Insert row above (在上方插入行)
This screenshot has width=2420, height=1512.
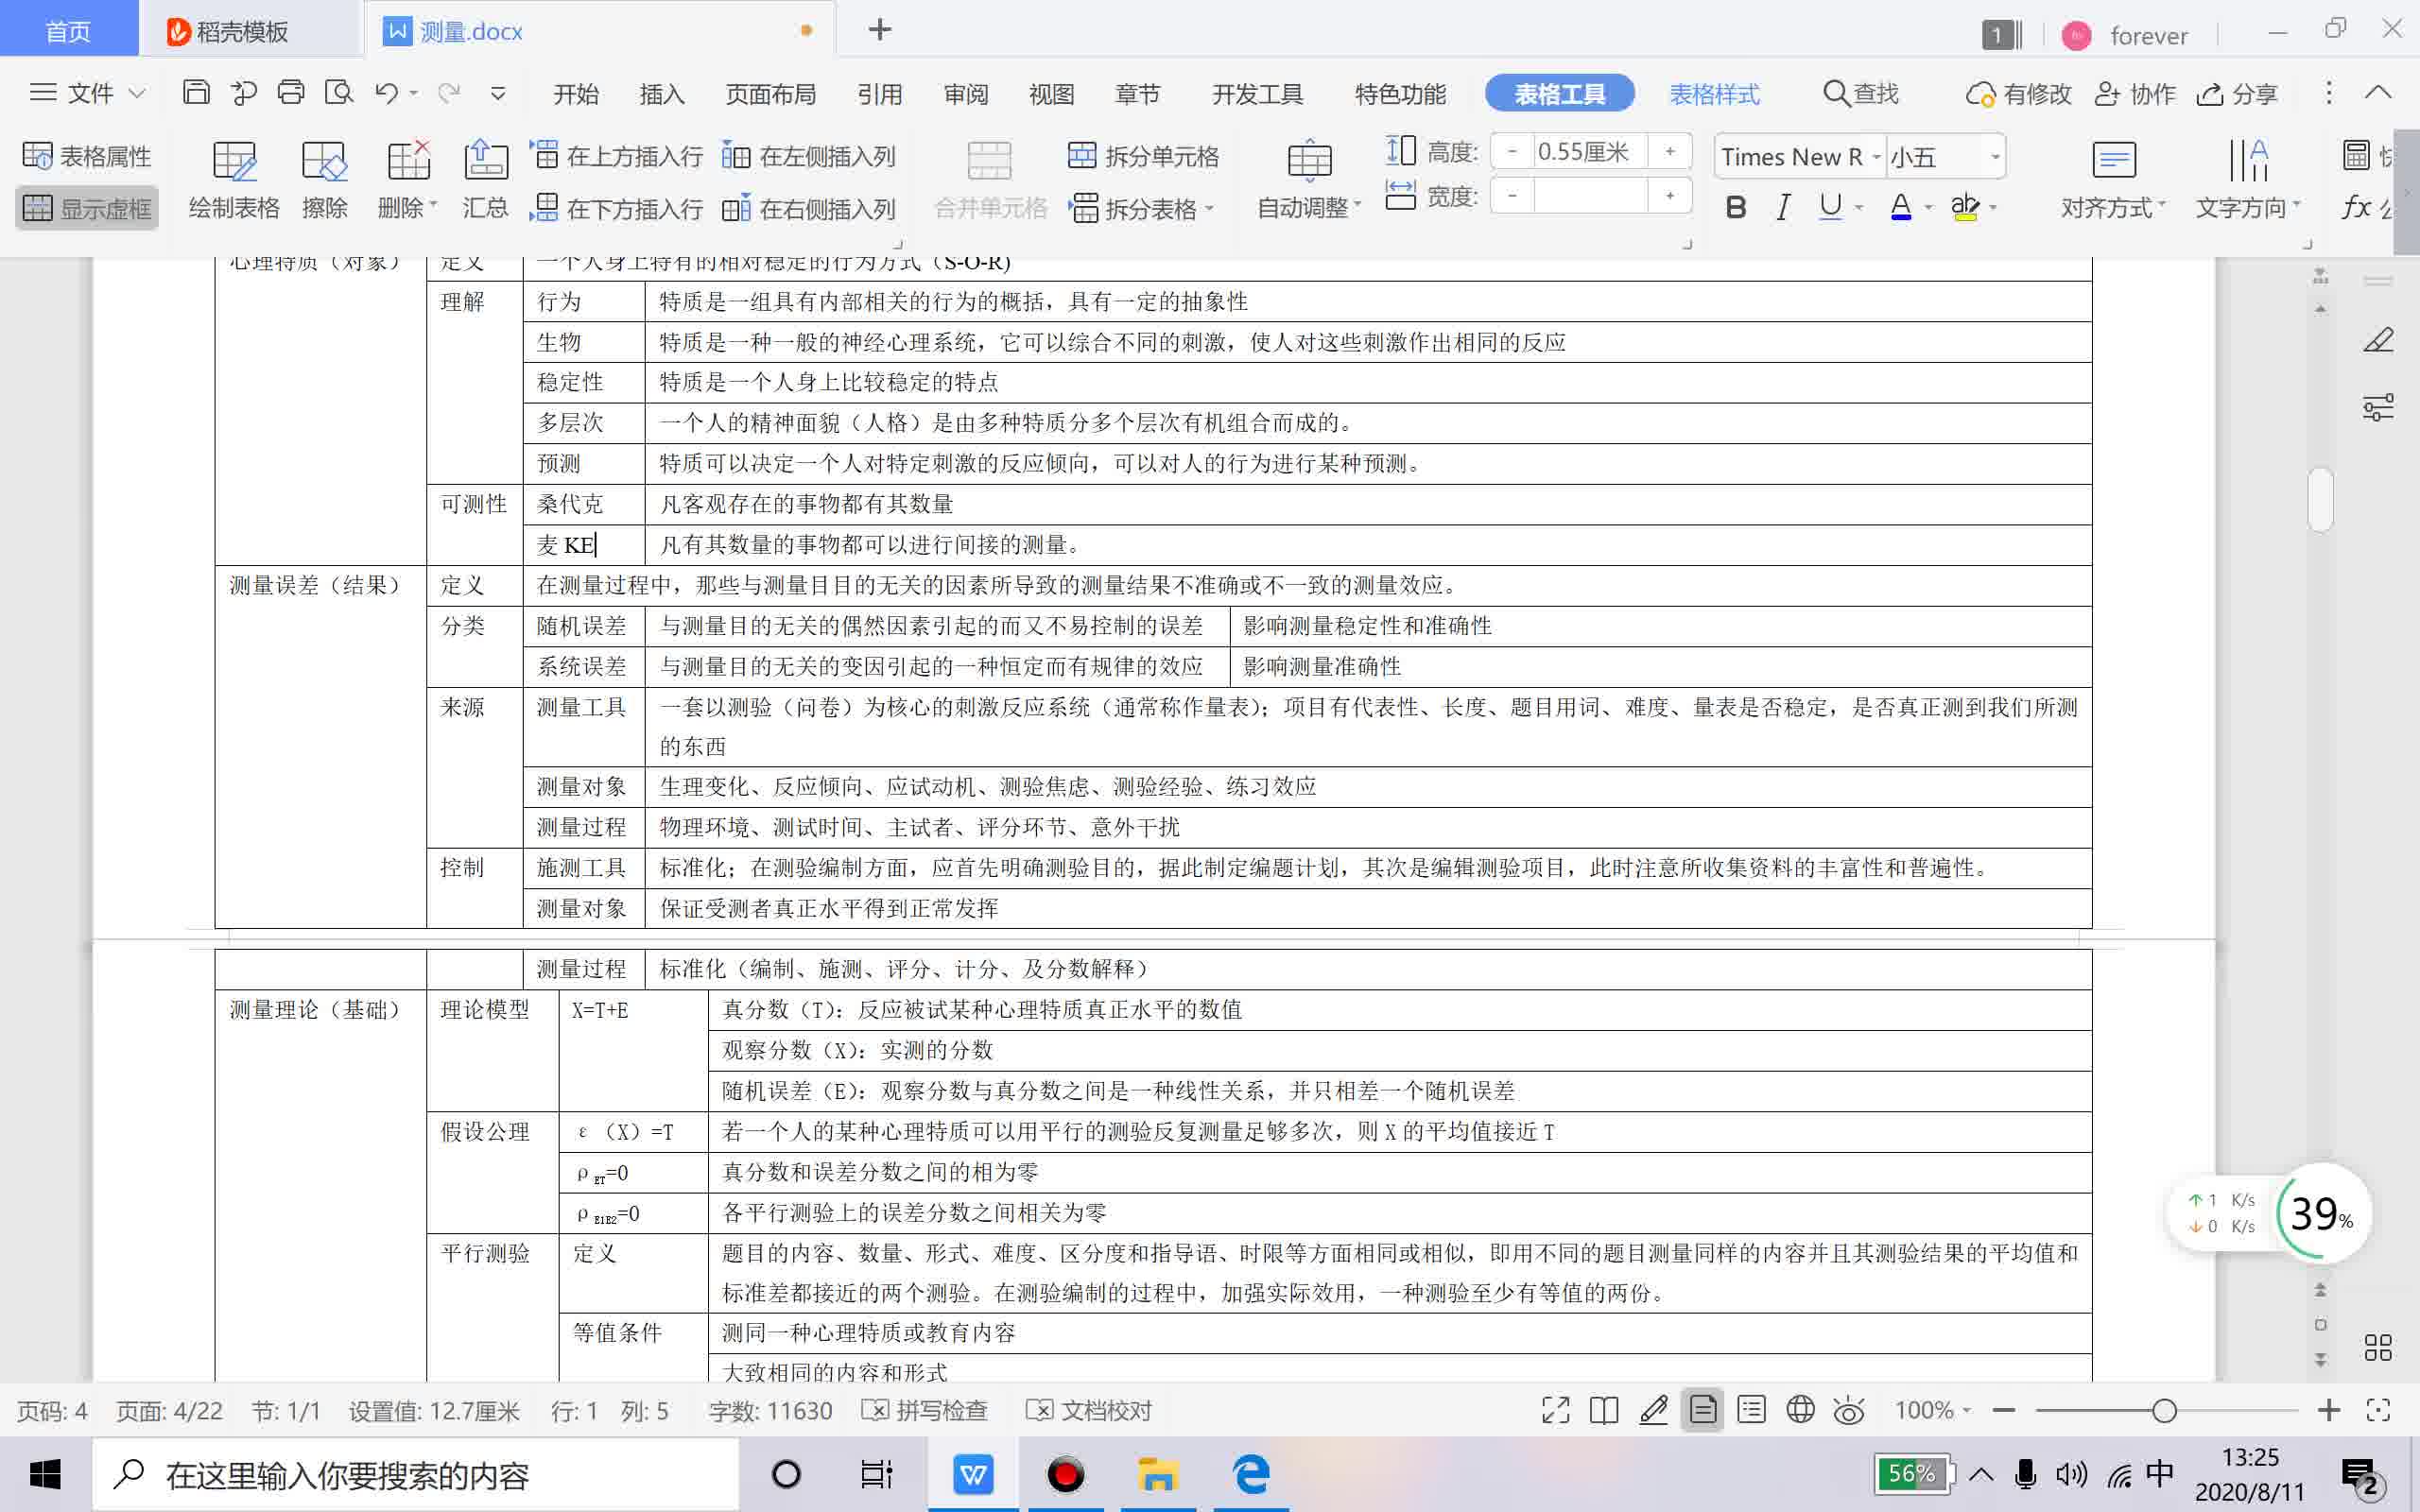pos(616,156)
